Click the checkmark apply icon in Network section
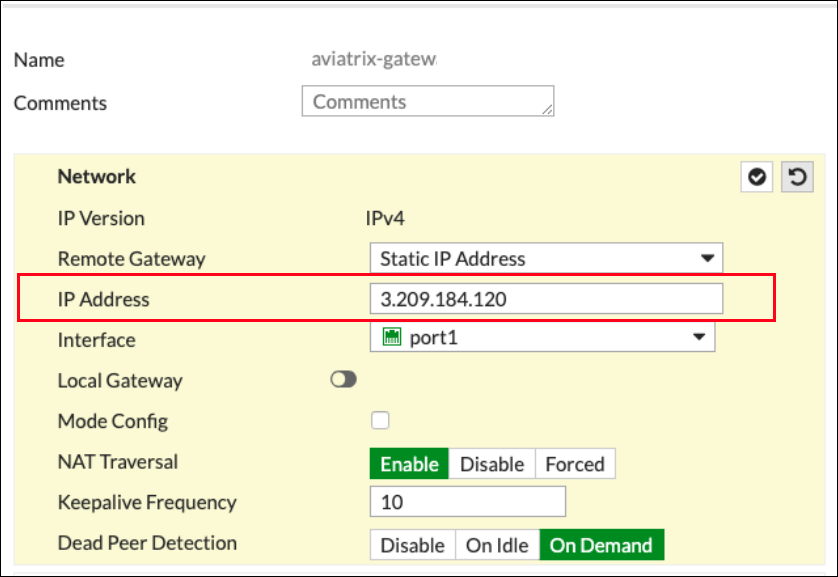 757,177
